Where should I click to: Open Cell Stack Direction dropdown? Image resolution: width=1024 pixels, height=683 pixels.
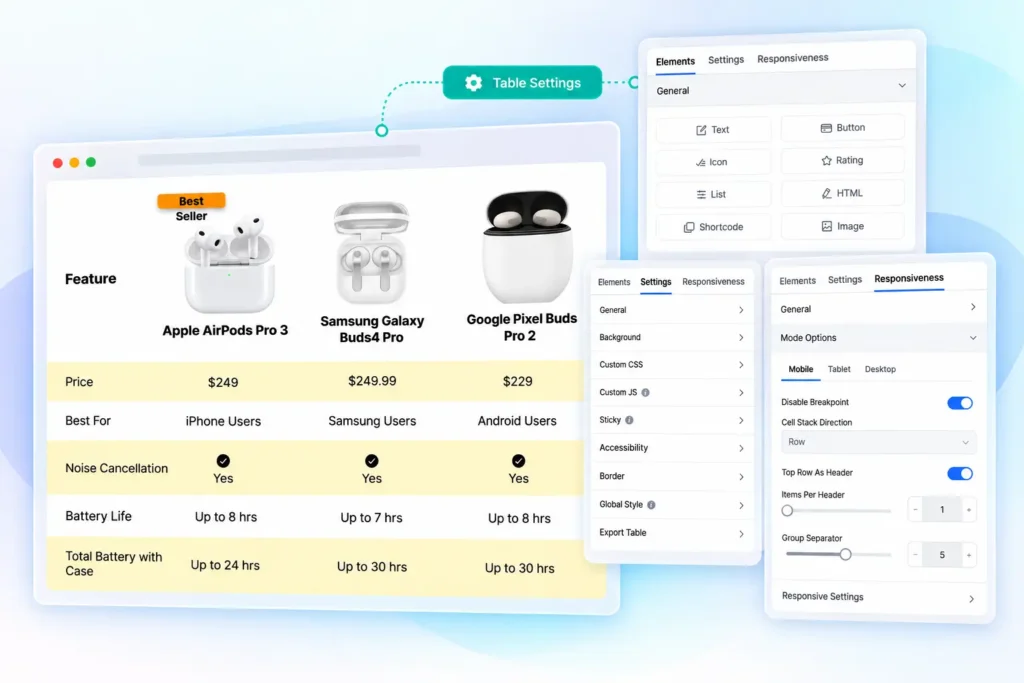tap(878, 442)
